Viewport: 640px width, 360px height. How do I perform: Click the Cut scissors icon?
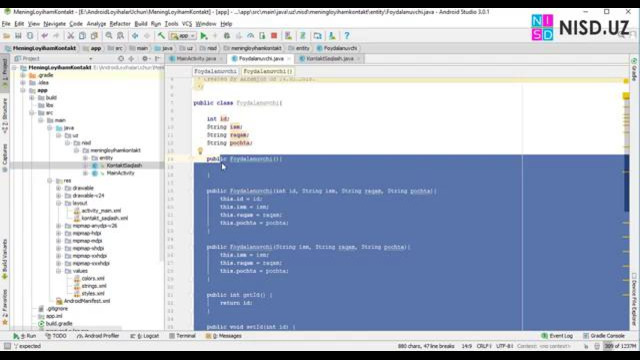71,36
